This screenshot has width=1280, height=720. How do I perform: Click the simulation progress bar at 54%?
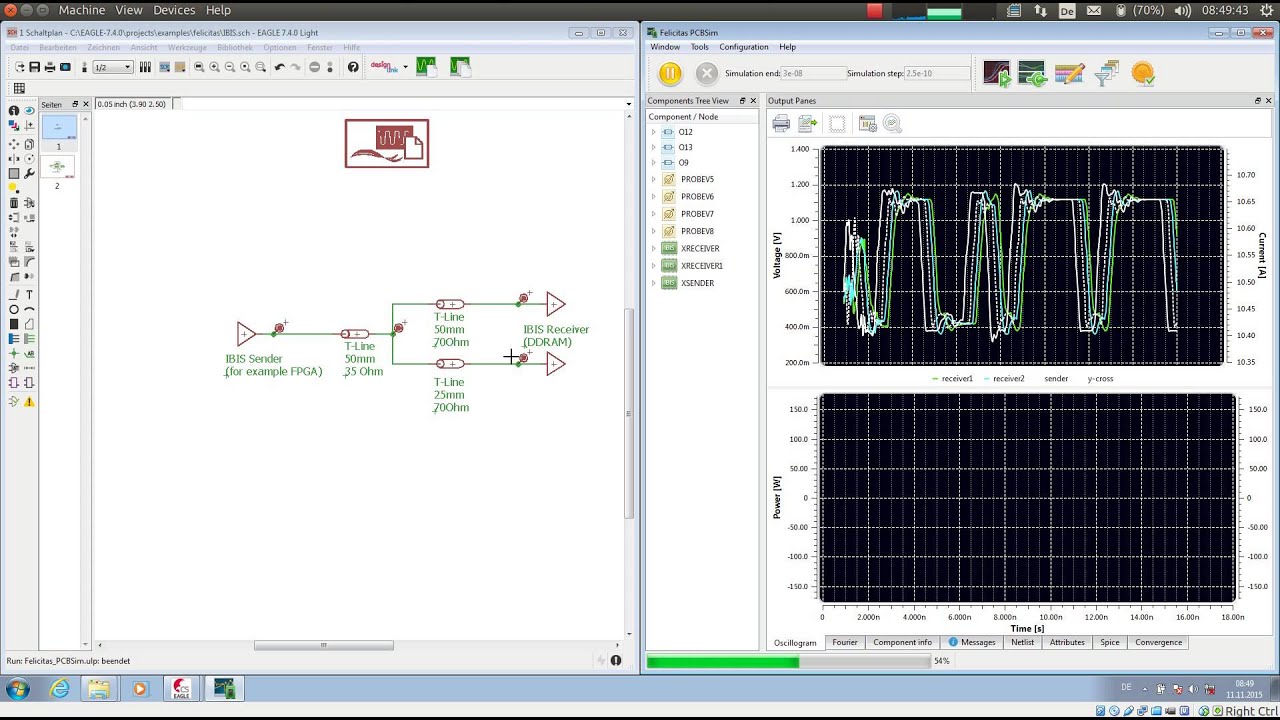click(788, 661)
